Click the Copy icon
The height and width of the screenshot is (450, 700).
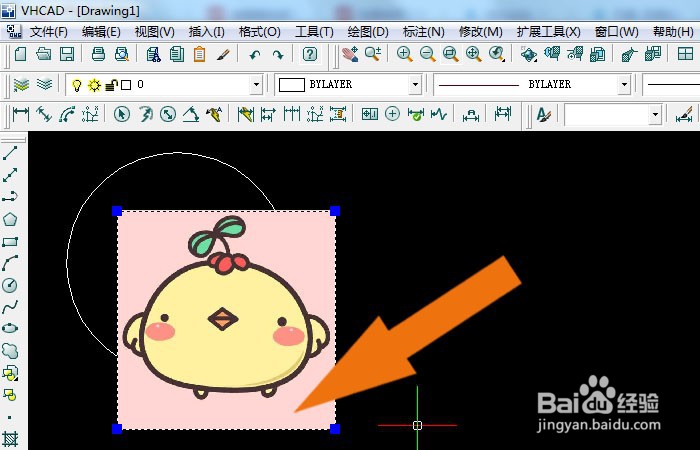tap(177, 54)
